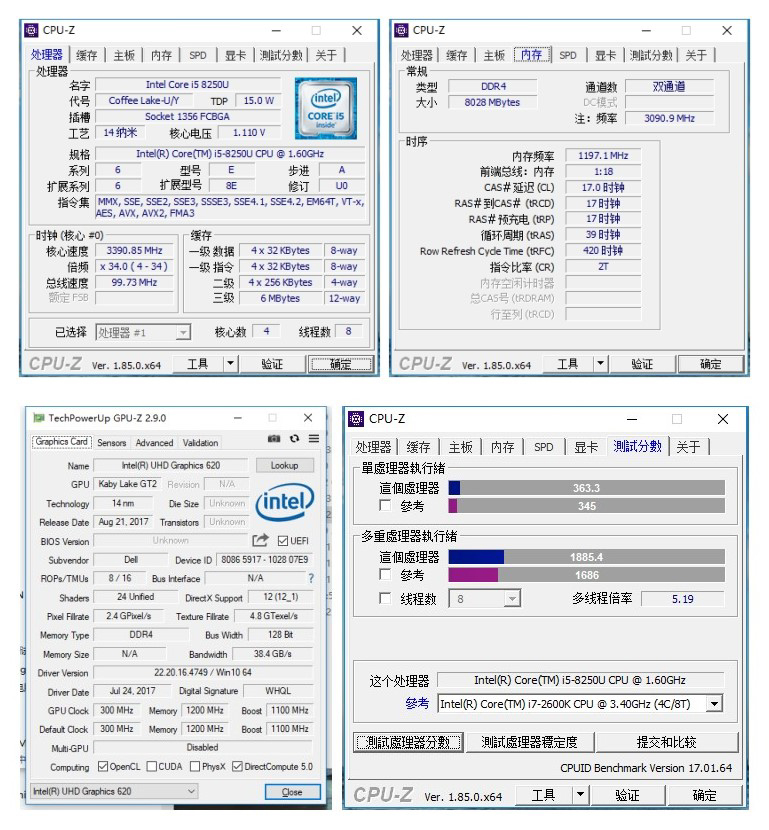Click the memory frequency 1197.1 MHz value
769x830 pixels.
click(603, 156)
